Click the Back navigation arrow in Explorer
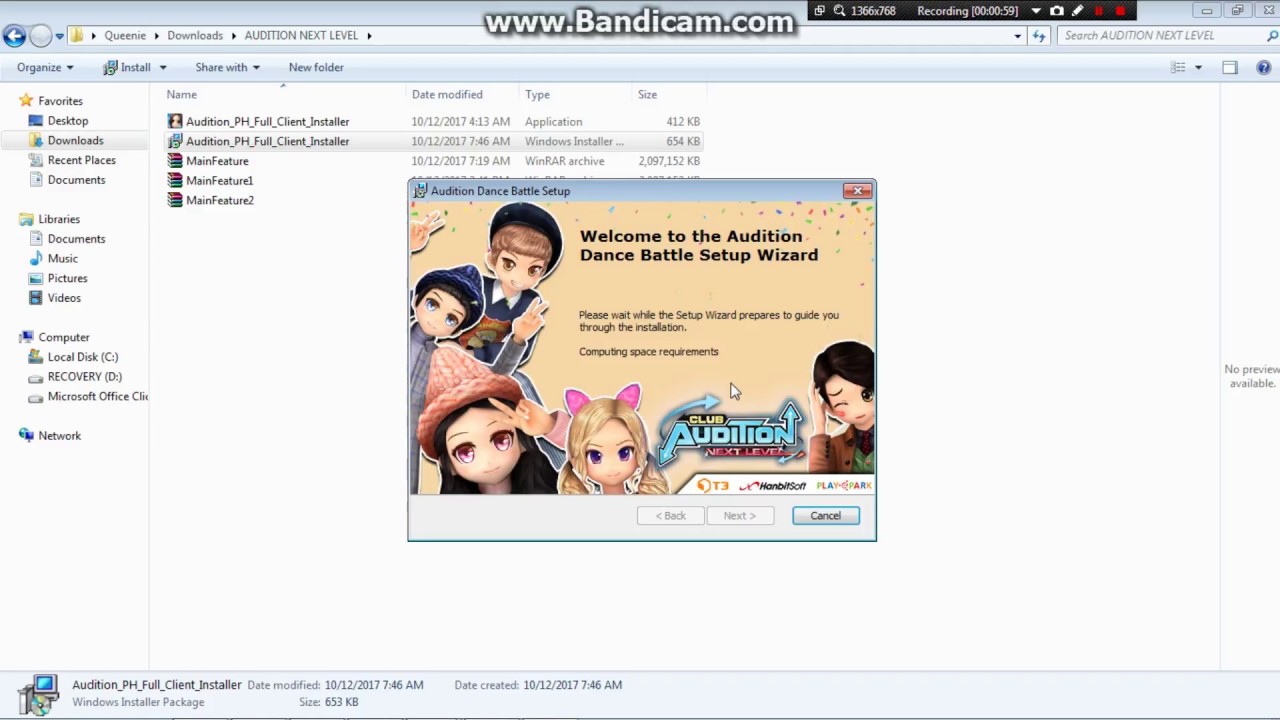Viewport: 1280px width, 720px height. point(14,36)
